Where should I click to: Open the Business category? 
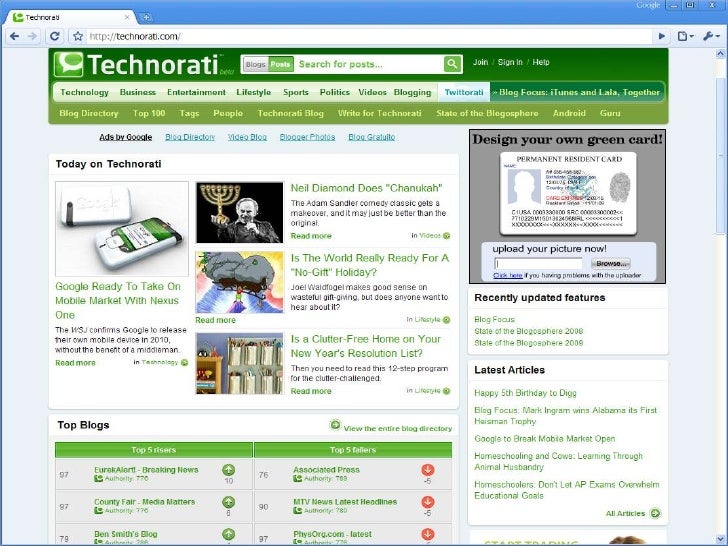137,92
